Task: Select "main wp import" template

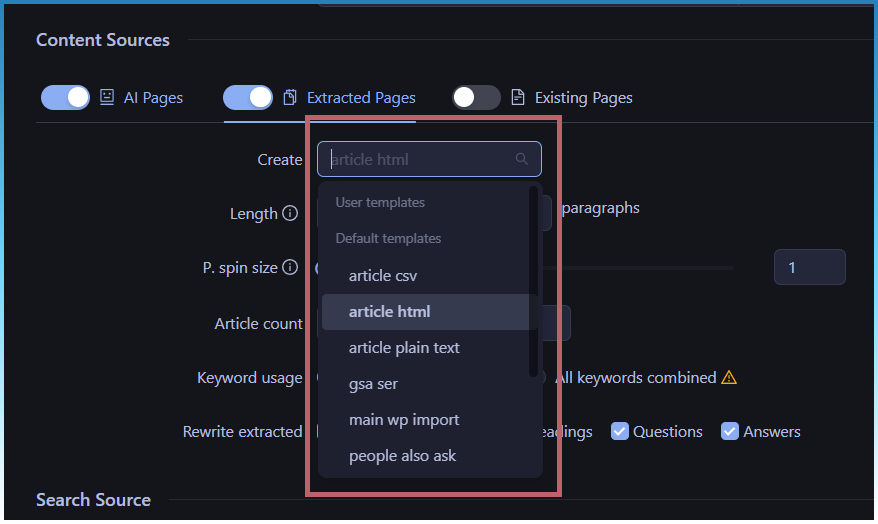Action: point(404,420)
